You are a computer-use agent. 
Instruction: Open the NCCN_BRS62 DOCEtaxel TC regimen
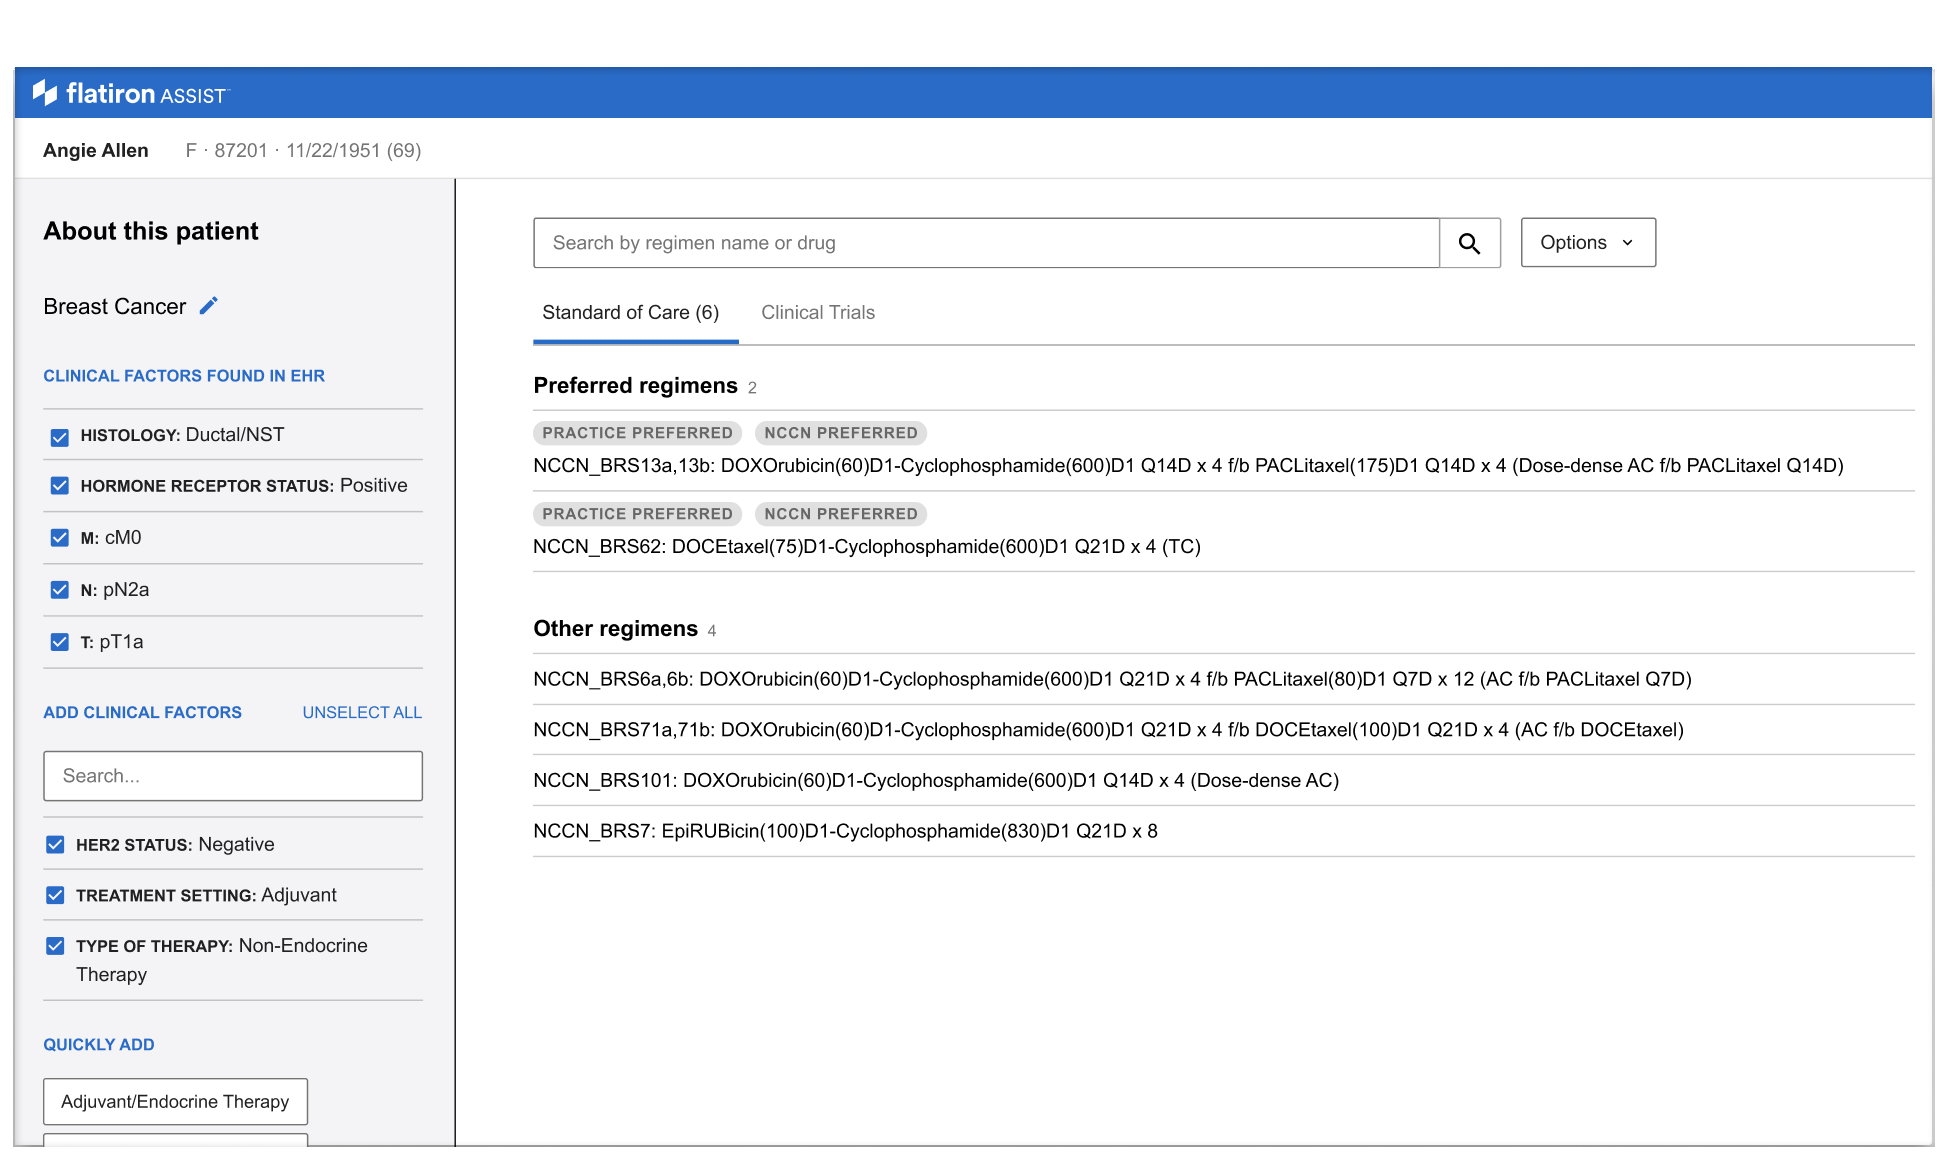(866, 547)
